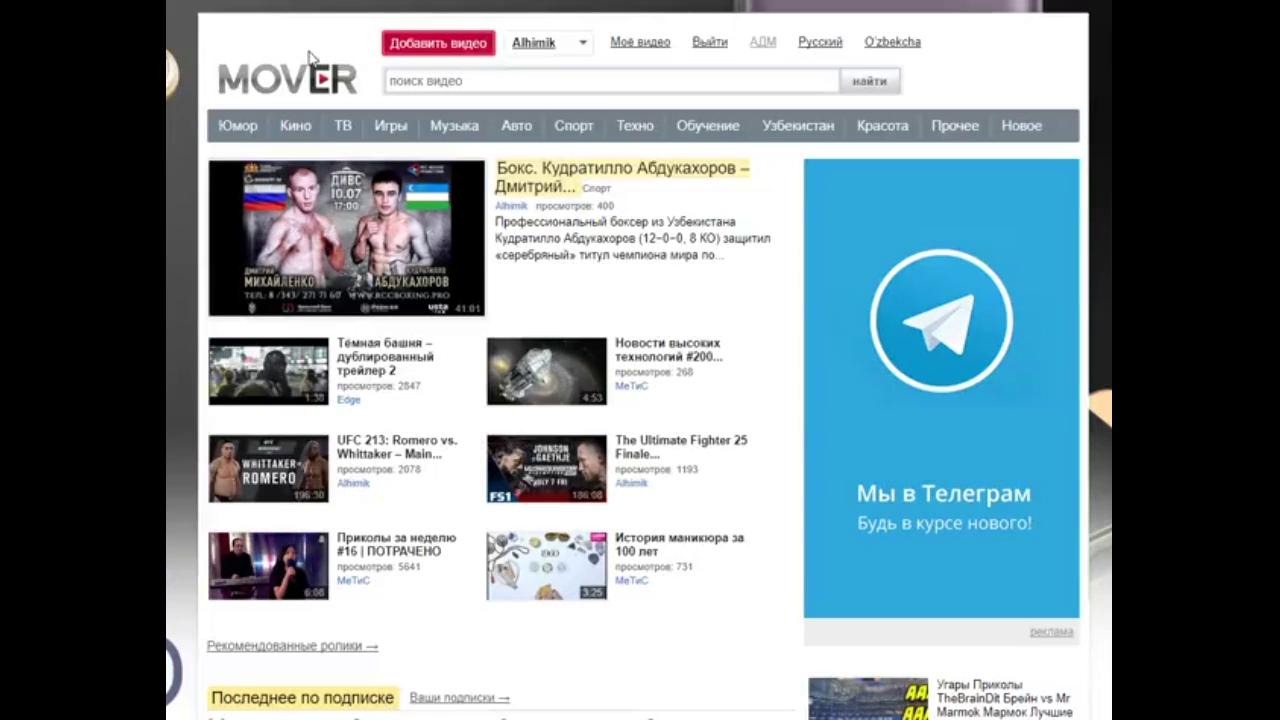The image size is (1280, 720).
Task: Focus the поиск видео search field
Action: click(611, 81)
